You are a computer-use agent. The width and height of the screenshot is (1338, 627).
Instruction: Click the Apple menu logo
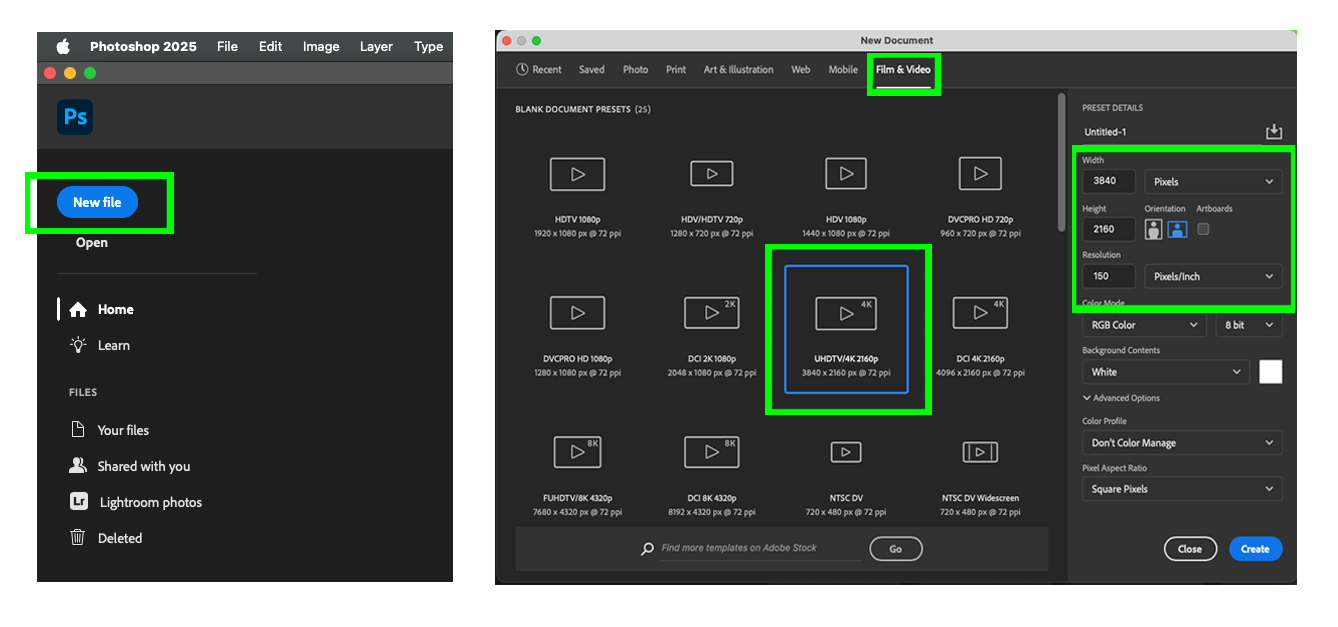pyautogui.click(x=63, y=46)
